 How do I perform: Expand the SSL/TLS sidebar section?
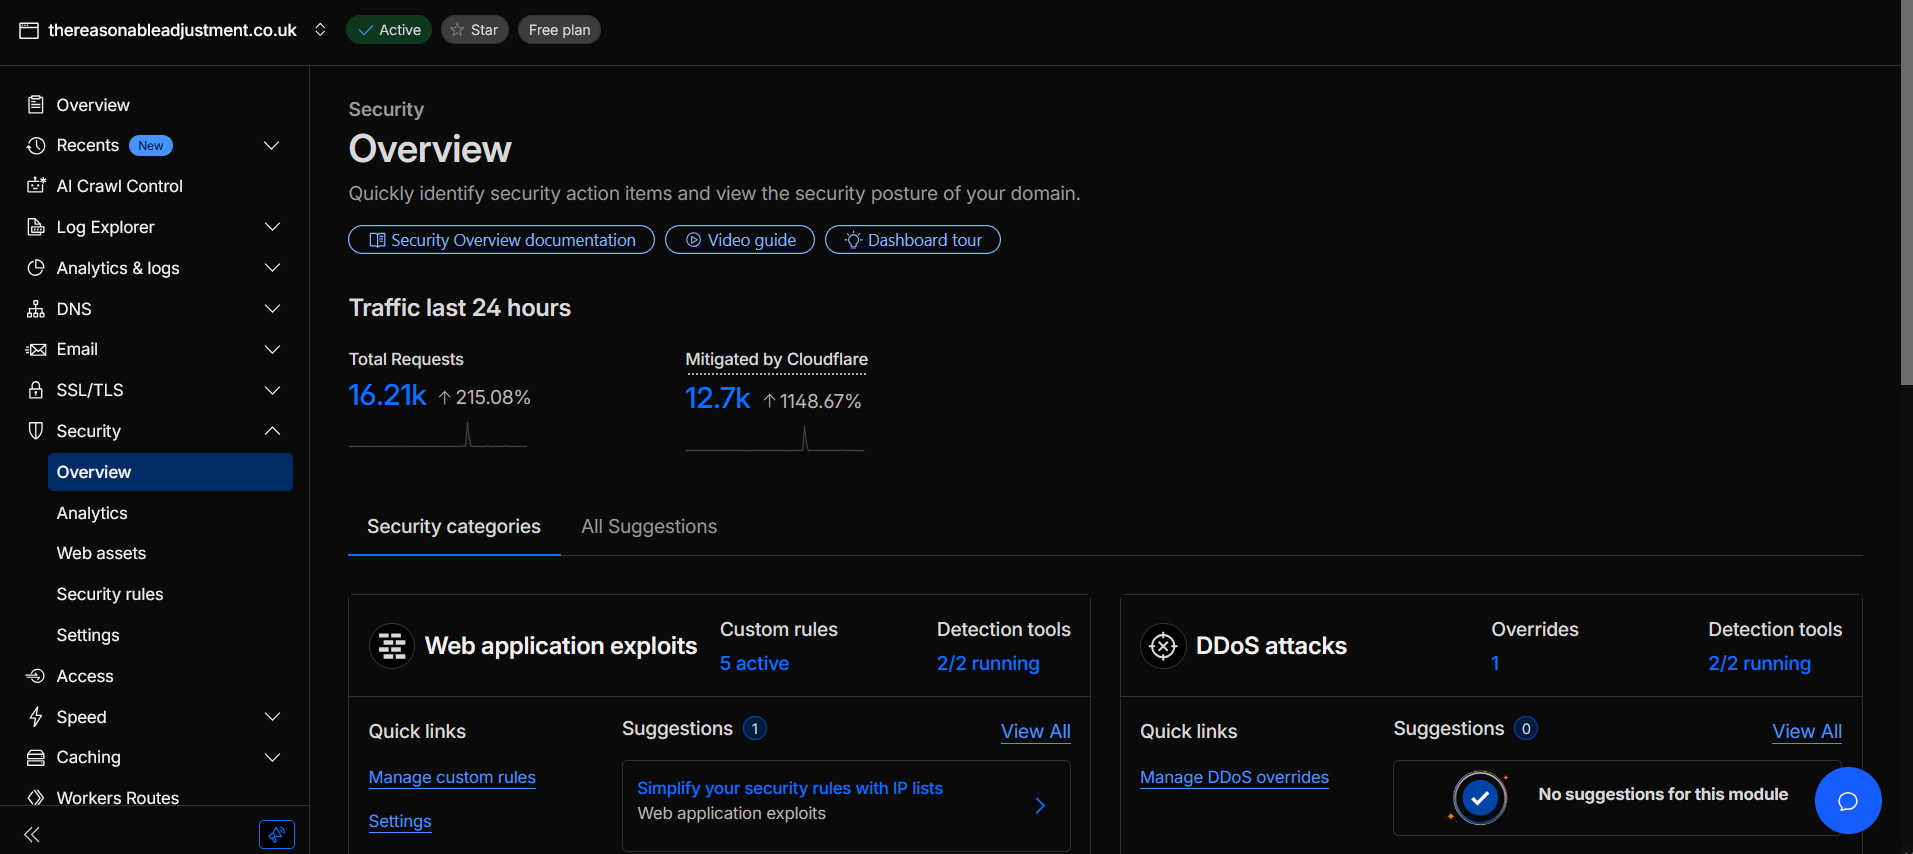click(271, 390)
